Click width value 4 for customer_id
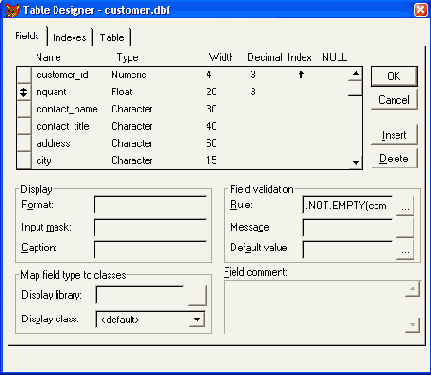431x375 pixels. [x=209, y=75]
